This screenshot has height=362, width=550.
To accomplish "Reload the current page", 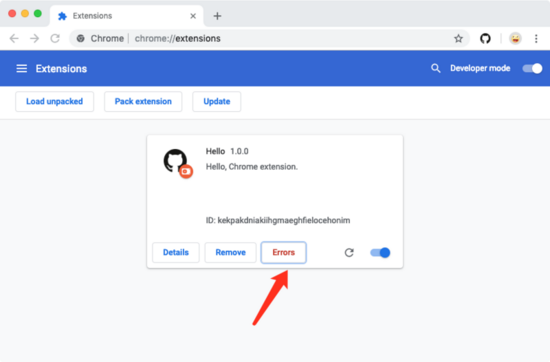I will (x=55, y=38).
